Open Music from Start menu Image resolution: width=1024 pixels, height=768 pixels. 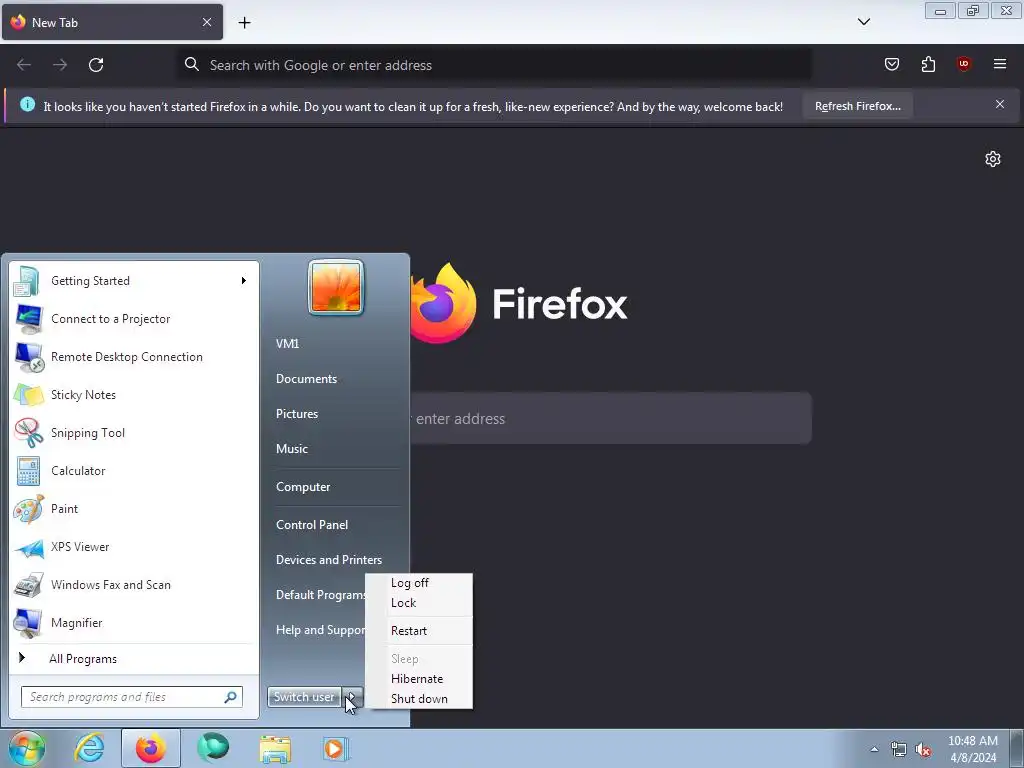pyautogui.click(x=292, y=449)
